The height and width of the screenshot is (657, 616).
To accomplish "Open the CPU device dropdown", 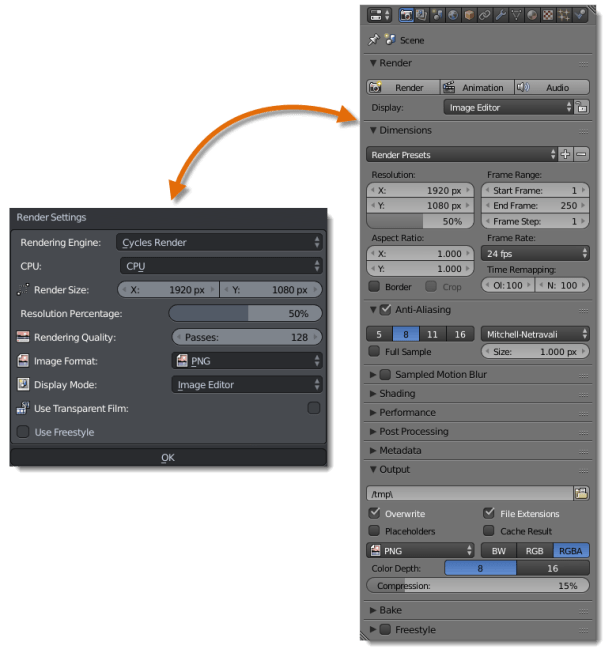I will [x=221, y=266].
